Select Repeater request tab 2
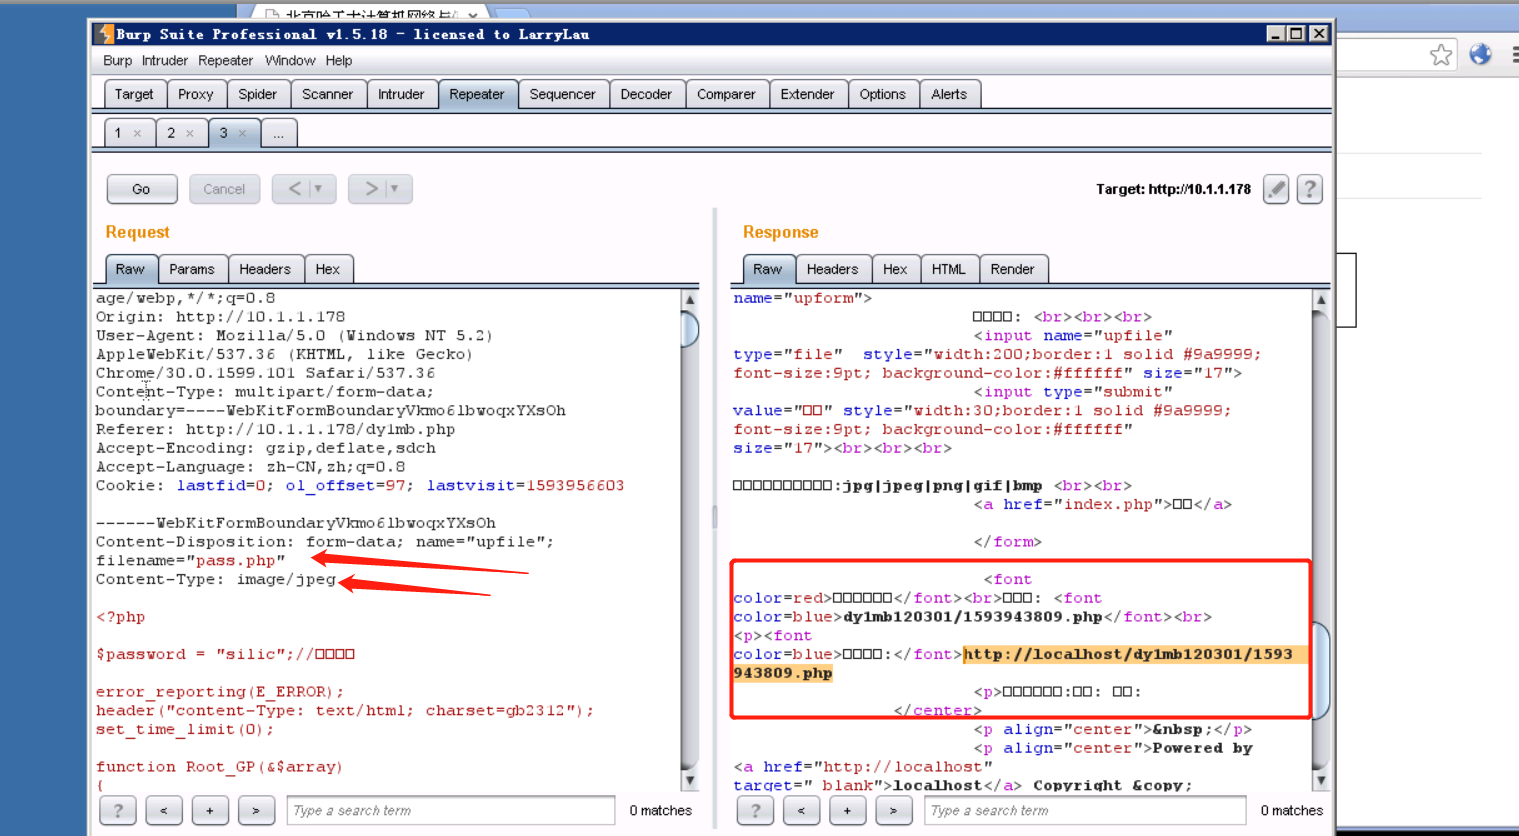 171,133
